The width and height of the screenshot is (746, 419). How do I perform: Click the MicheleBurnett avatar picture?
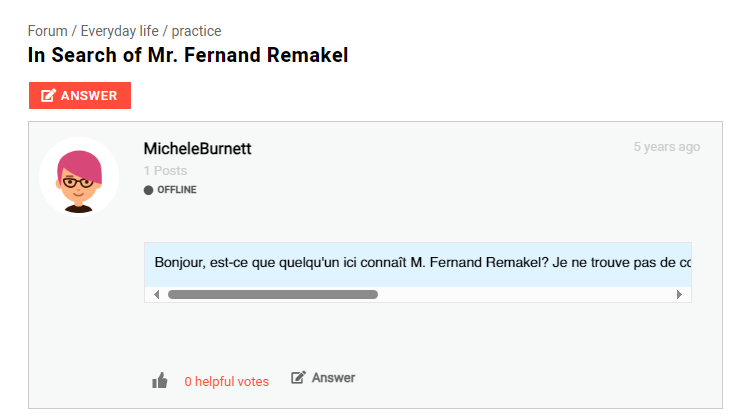[x=79, y=177]
